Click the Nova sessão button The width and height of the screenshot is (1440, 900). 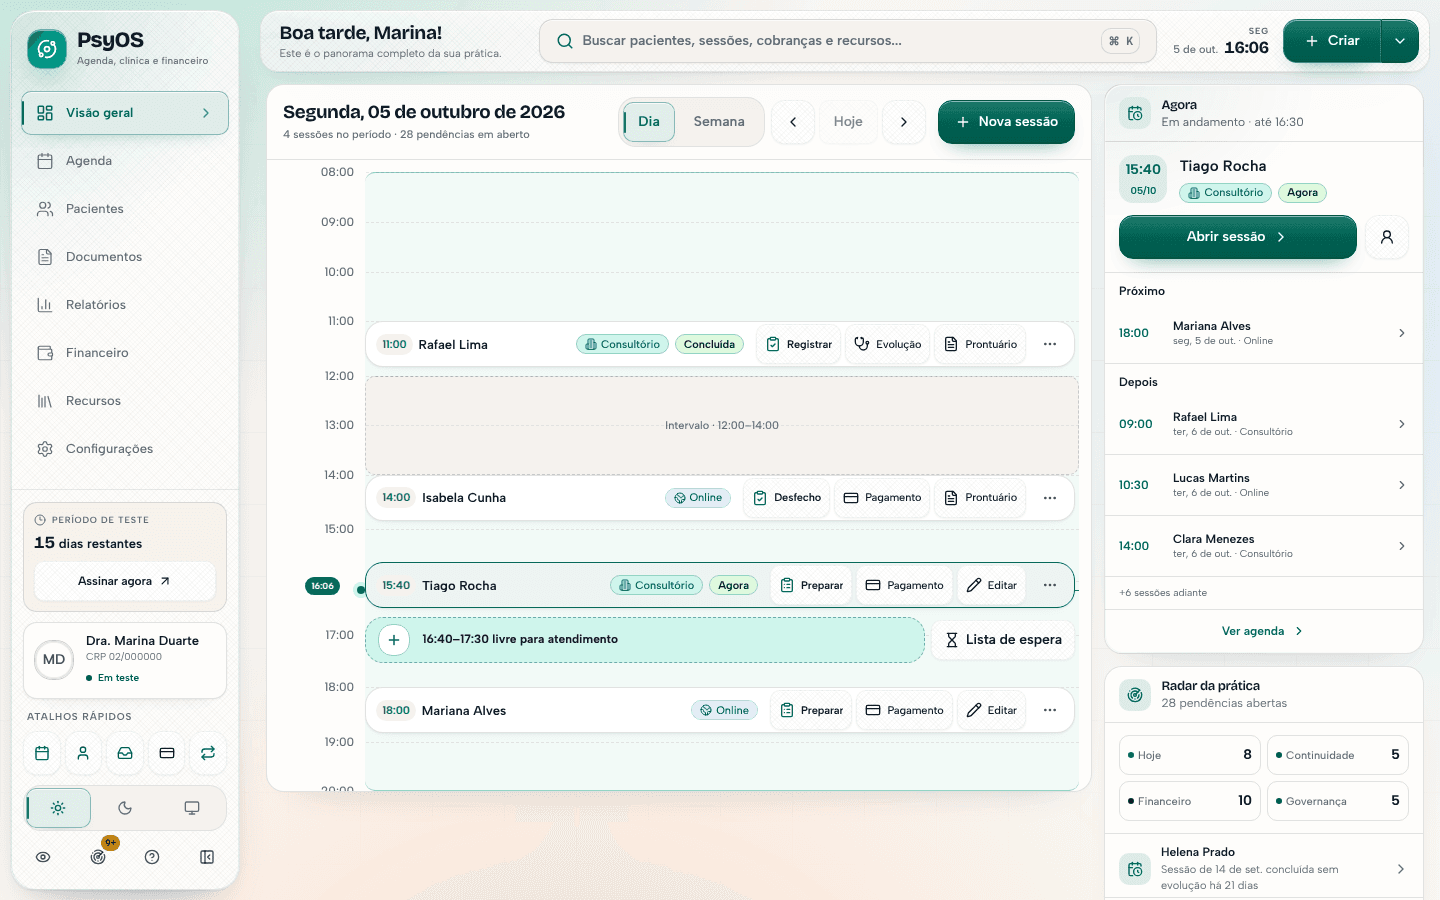point(1006,122)
